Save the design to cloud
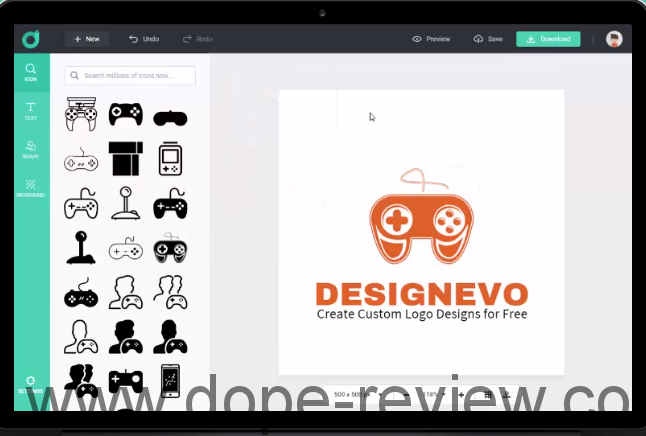This screenshot has width=646, height=436. tap(488, 39)
